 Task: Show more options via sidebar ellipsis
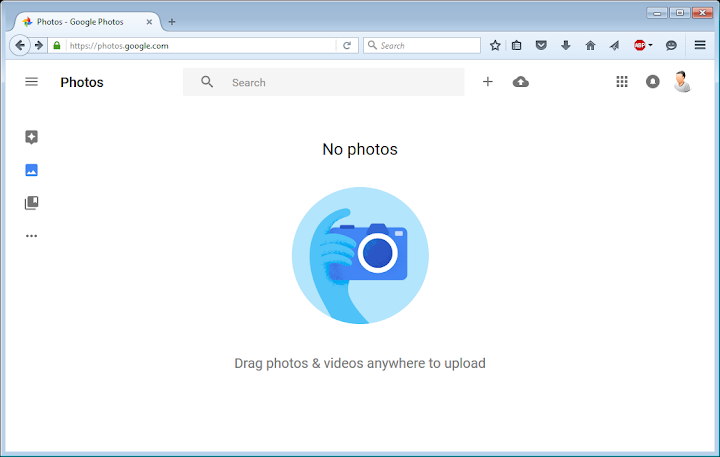[x=31, y=236]
